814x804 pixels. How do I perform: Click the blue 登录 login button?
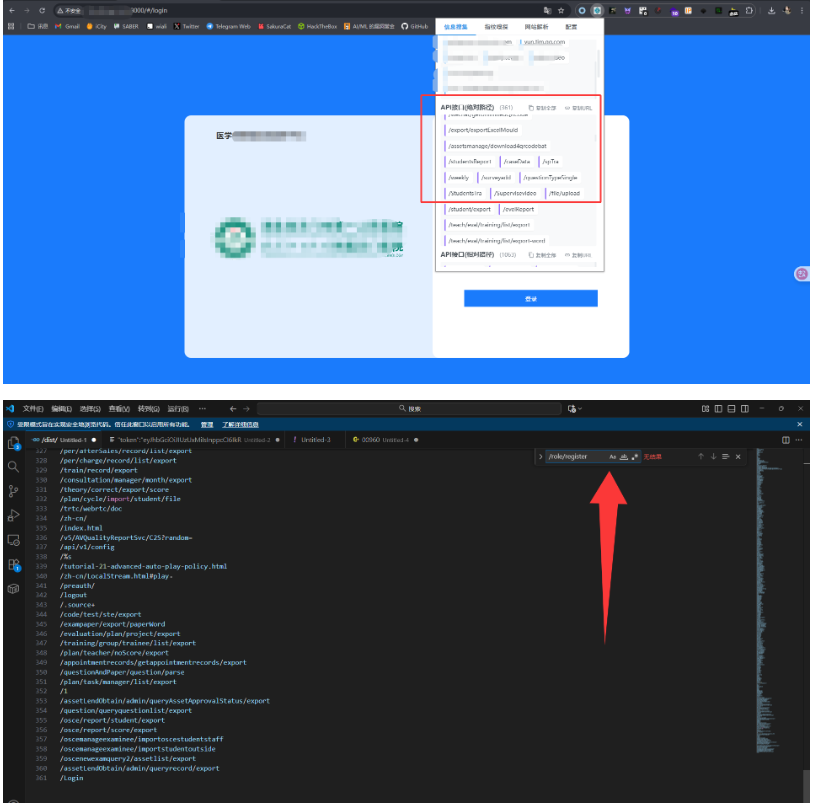[x=531, y=298]
